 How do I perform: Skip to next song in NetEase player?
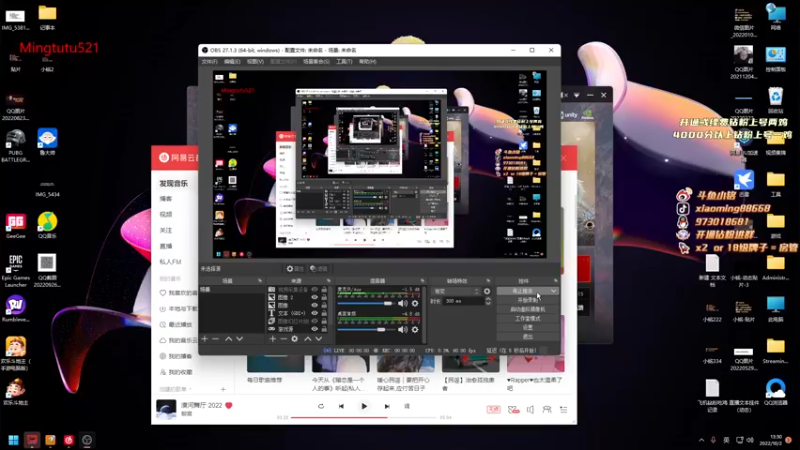(387, 407)
